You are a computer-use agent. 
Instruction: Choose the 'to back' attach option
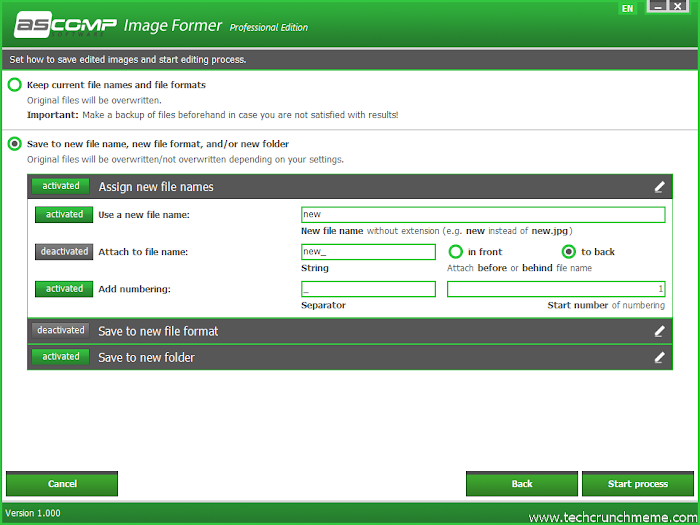click(569, 252)
